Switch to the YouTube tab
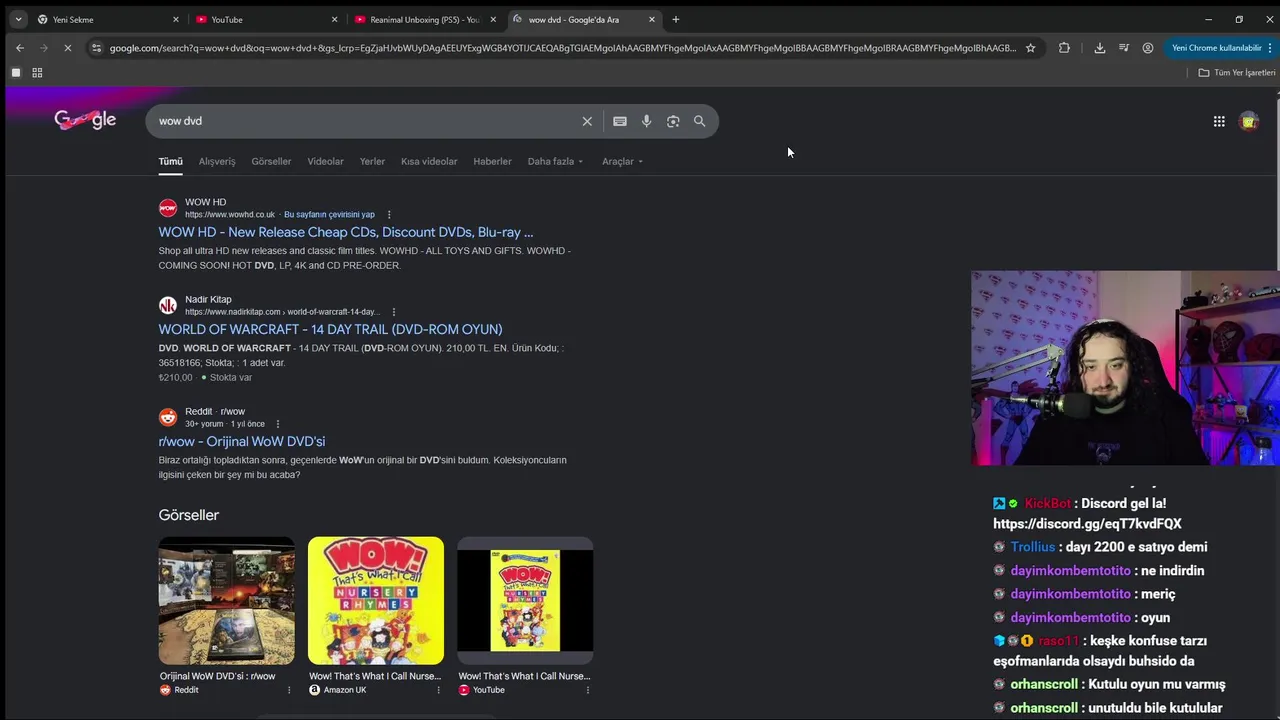The image size is (1280, 720). click(267, 19)
